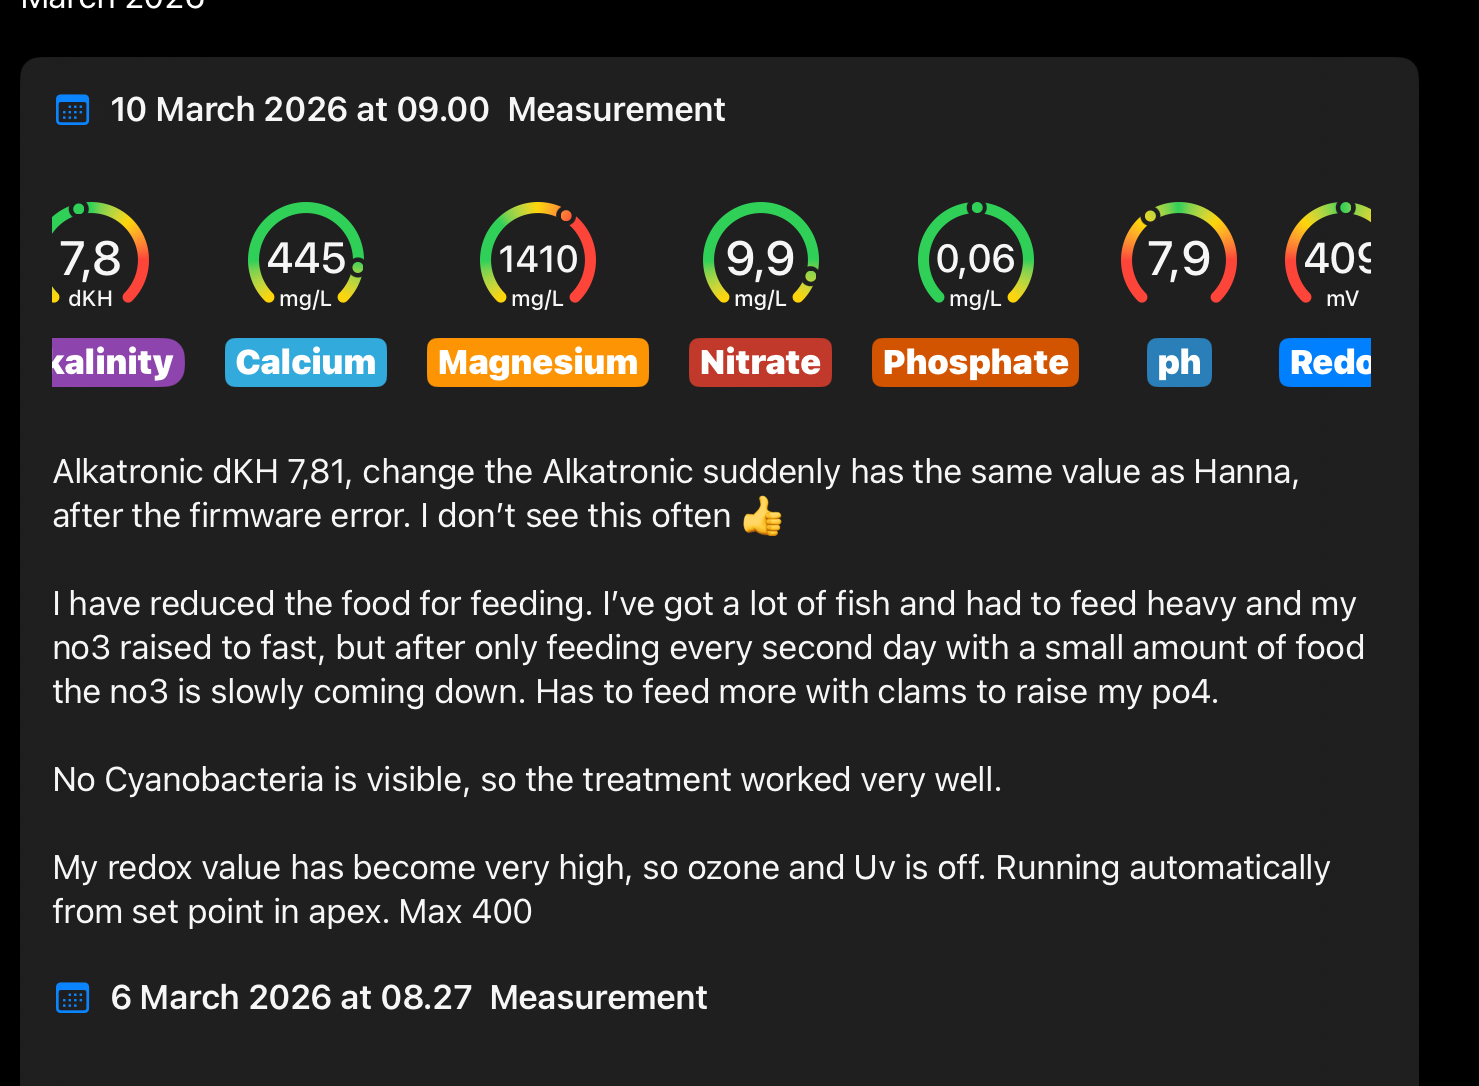Click the orange Magnesium label tag
This screenshot has width=1479, height=1086.
[x=538, y=362]
